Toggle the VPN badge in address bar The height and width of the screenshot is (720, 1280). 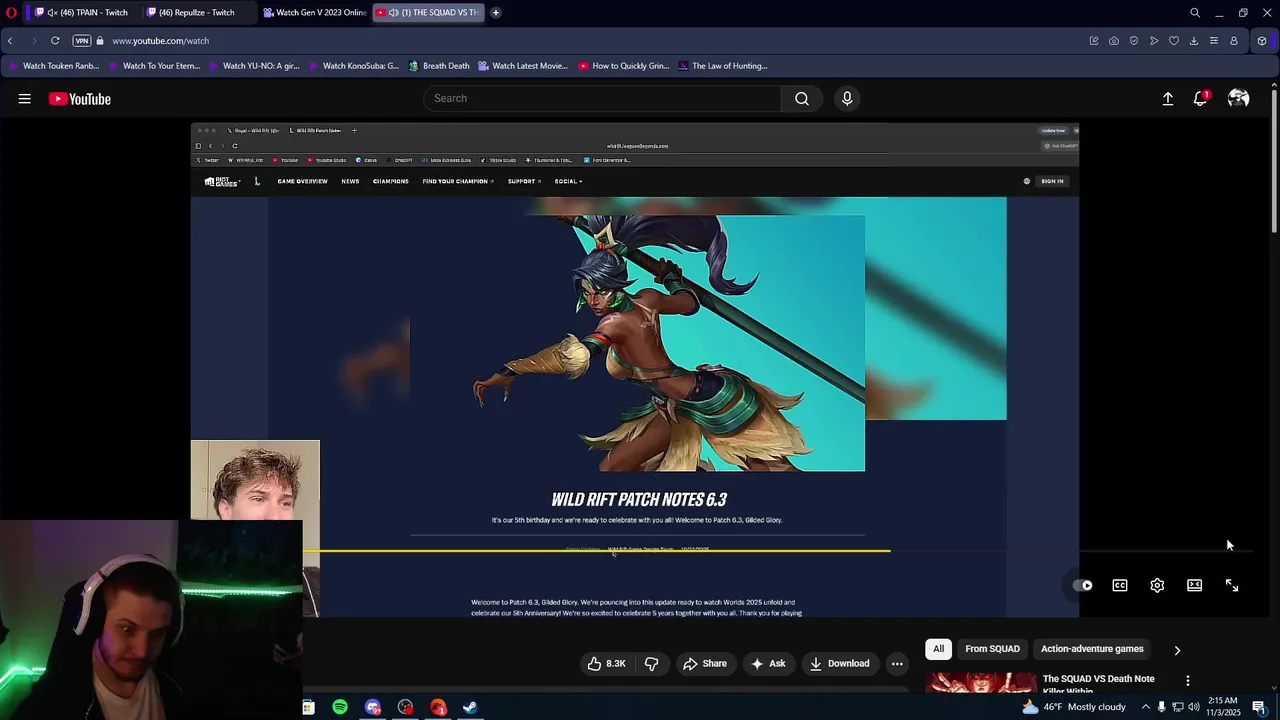pos(82,41)
